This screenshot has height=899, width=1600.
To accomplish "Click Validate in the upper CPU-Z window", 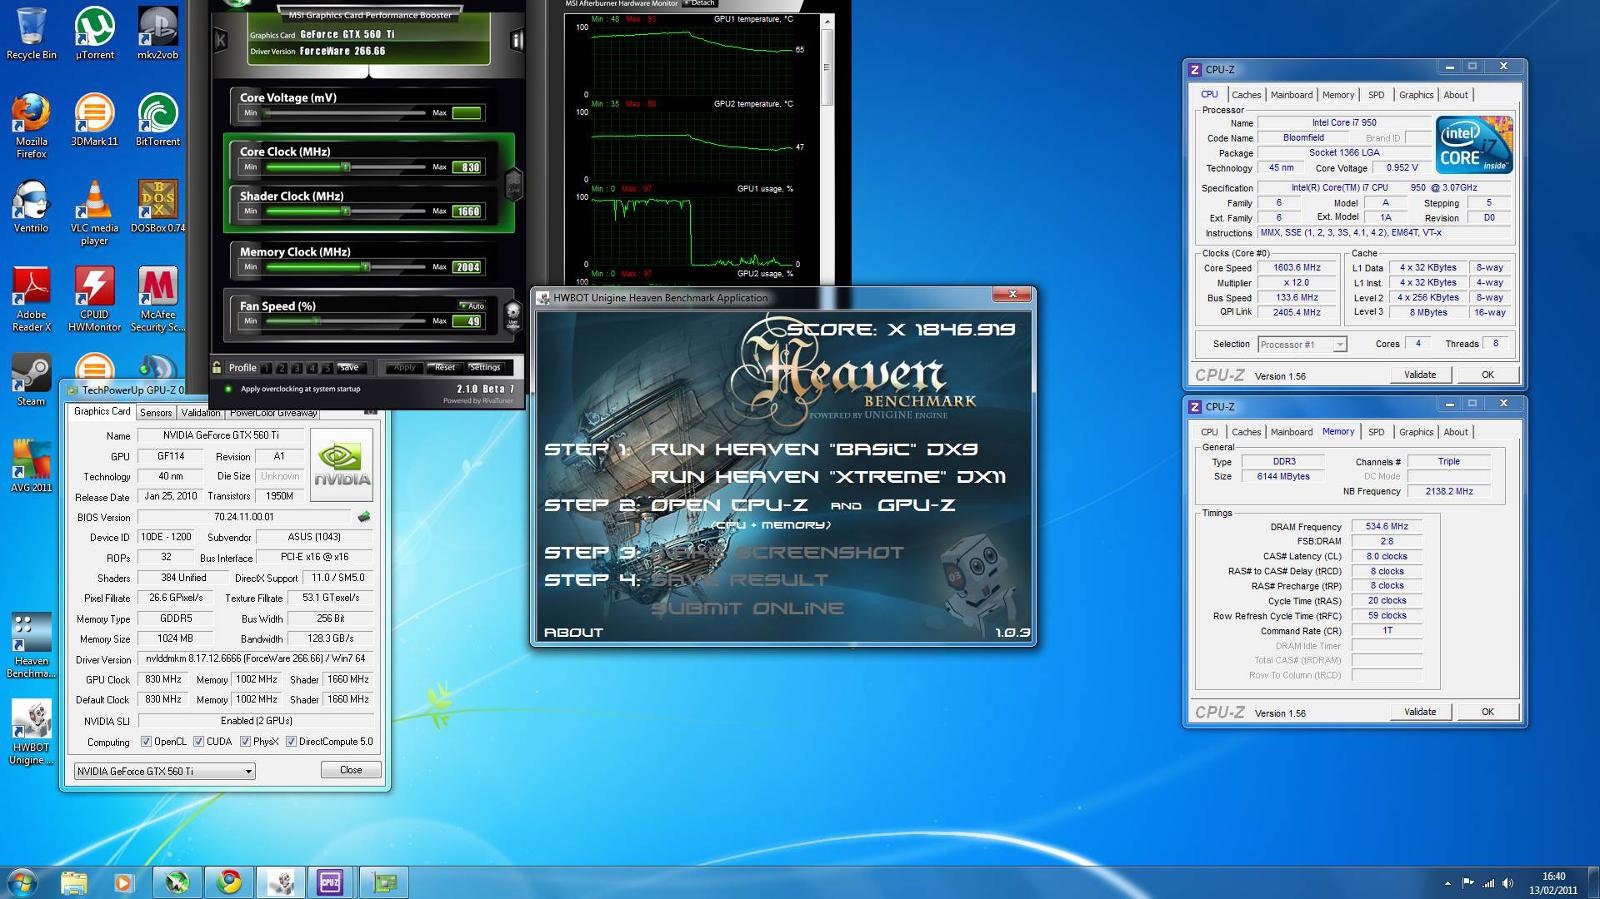I will [x=1420, y=375].
